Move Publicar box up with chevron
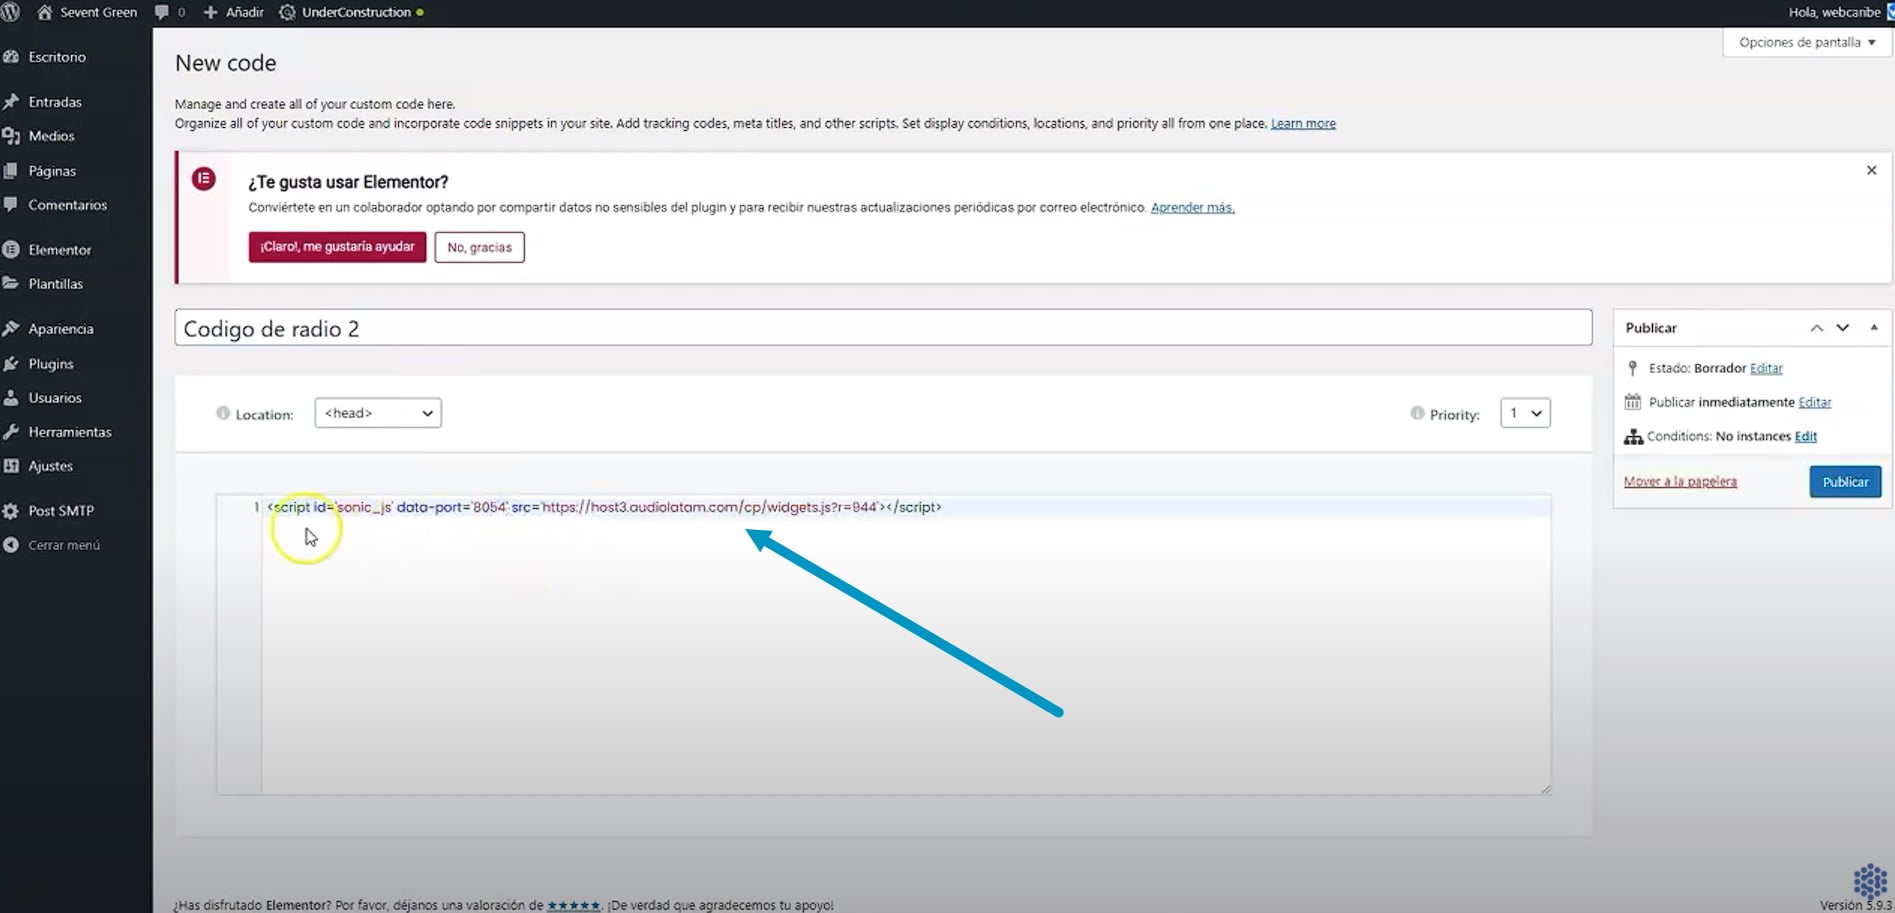This screenshot has height=913, width=1895. click(1817, 328)
